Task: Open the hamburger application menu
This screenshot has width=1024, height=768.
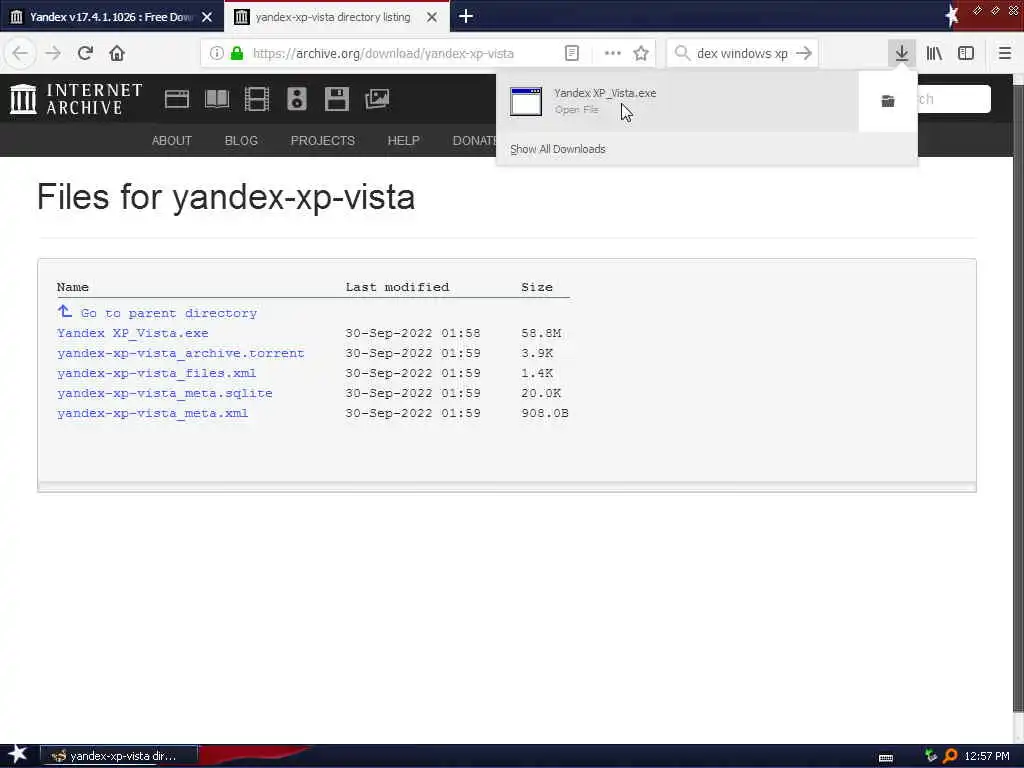Action: pos(1005,53)
